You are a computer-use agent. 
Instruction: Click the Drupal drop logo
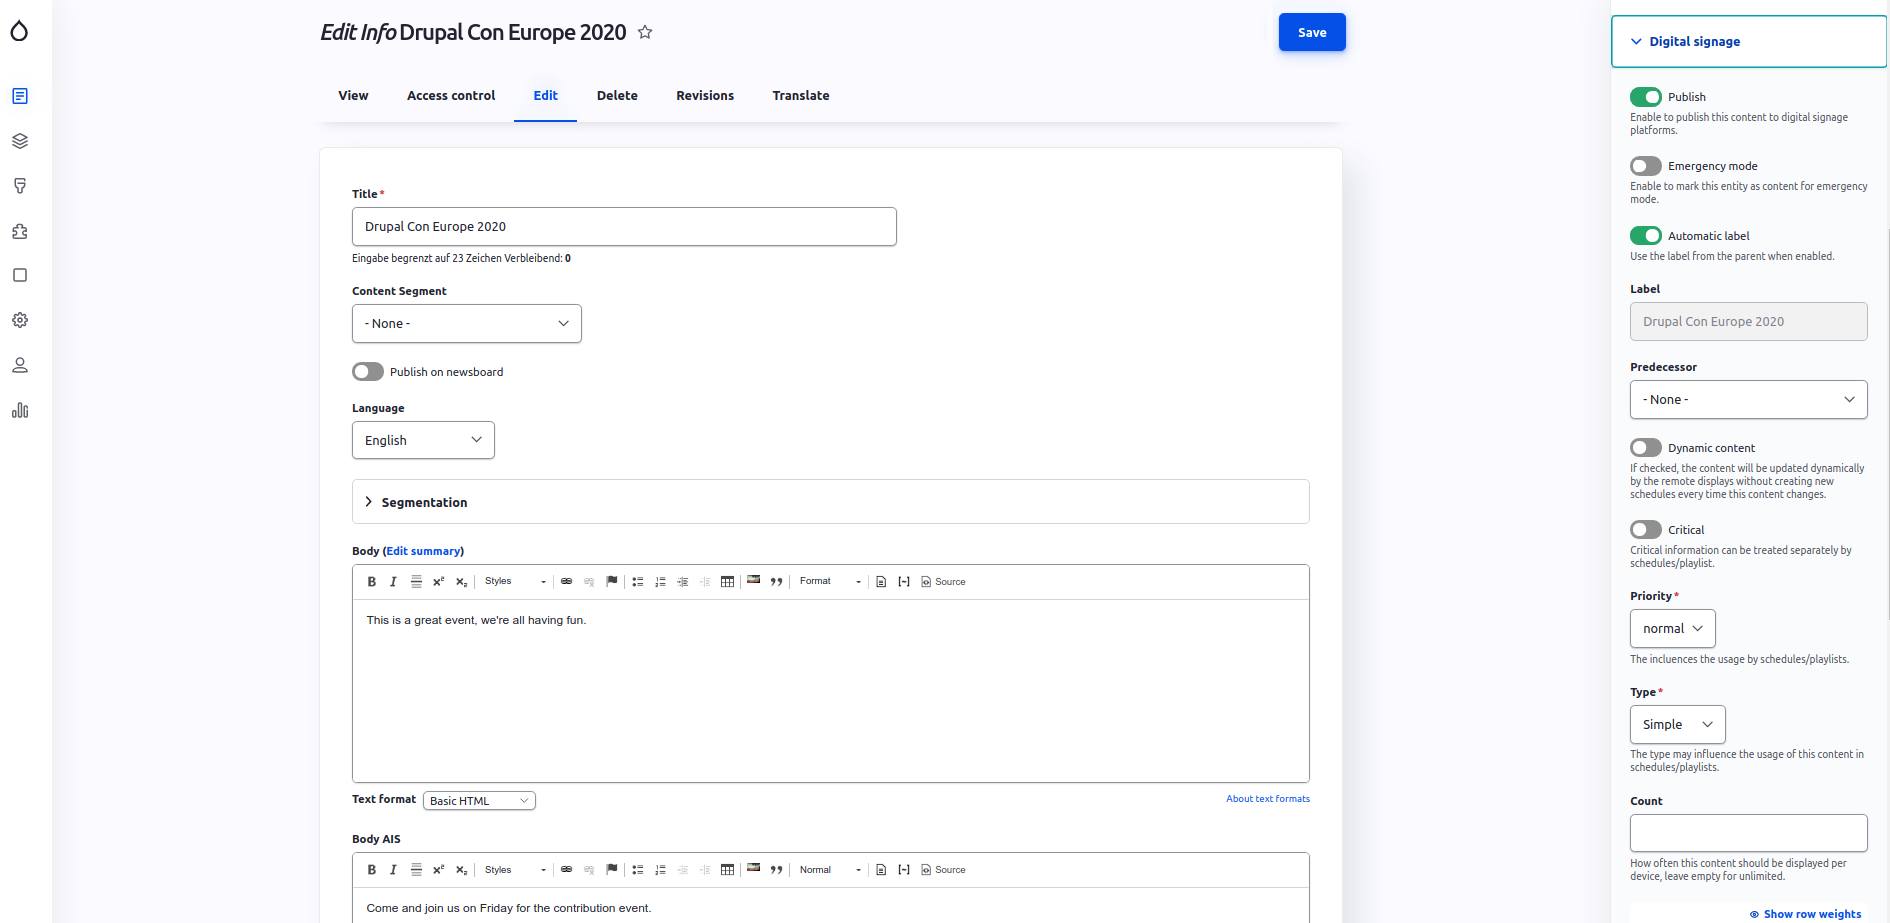(x=19, y=32)
